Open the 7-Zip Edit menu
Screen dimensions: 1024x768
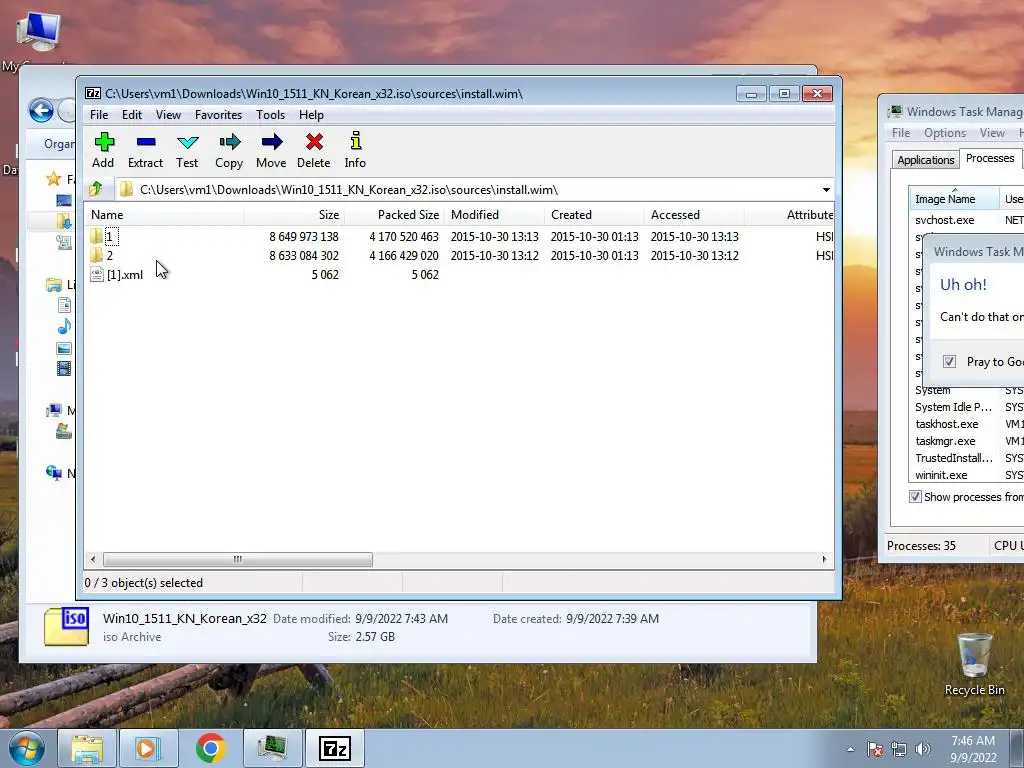131,115
